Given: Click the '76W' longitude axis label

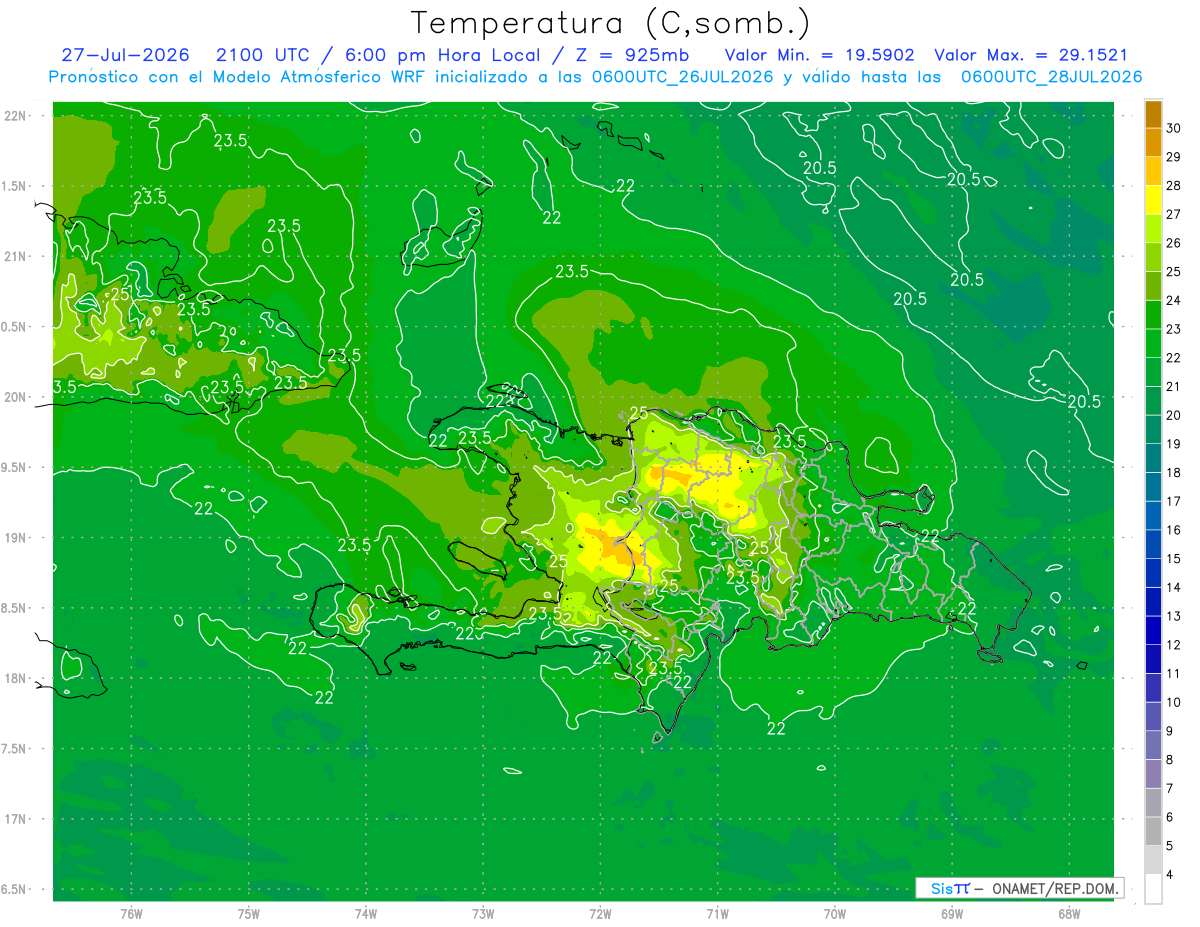Looking at the screenshot, I should click(x=131, y=913).
